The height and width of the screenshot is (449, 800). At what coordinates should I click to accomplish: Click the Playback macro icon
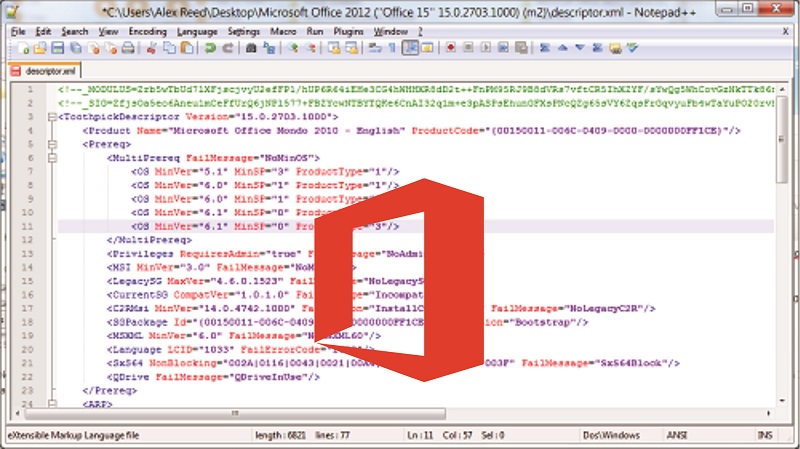point(486,48)
